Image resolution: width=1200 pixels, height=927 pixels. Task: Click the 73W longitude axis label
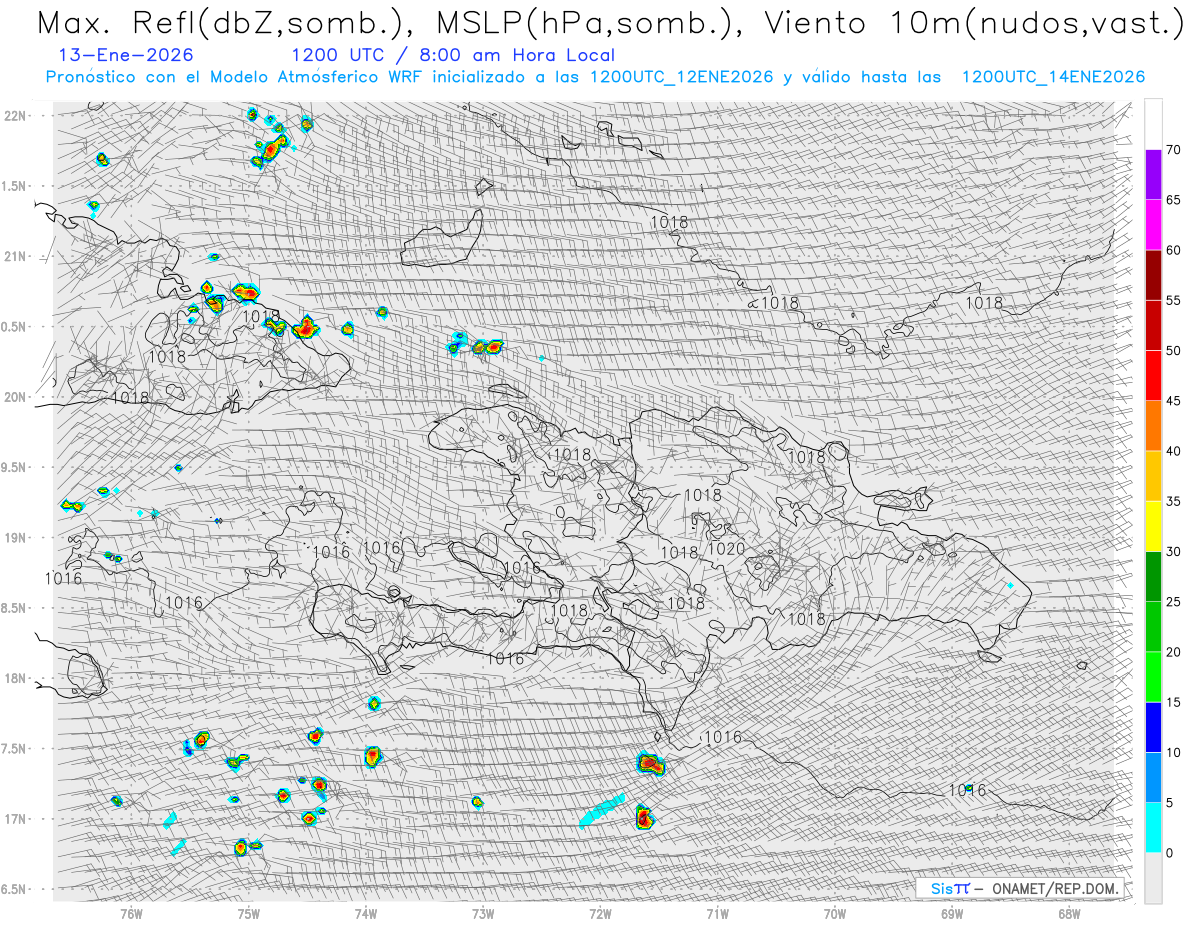pyautogui.click(x=483, y=913)
